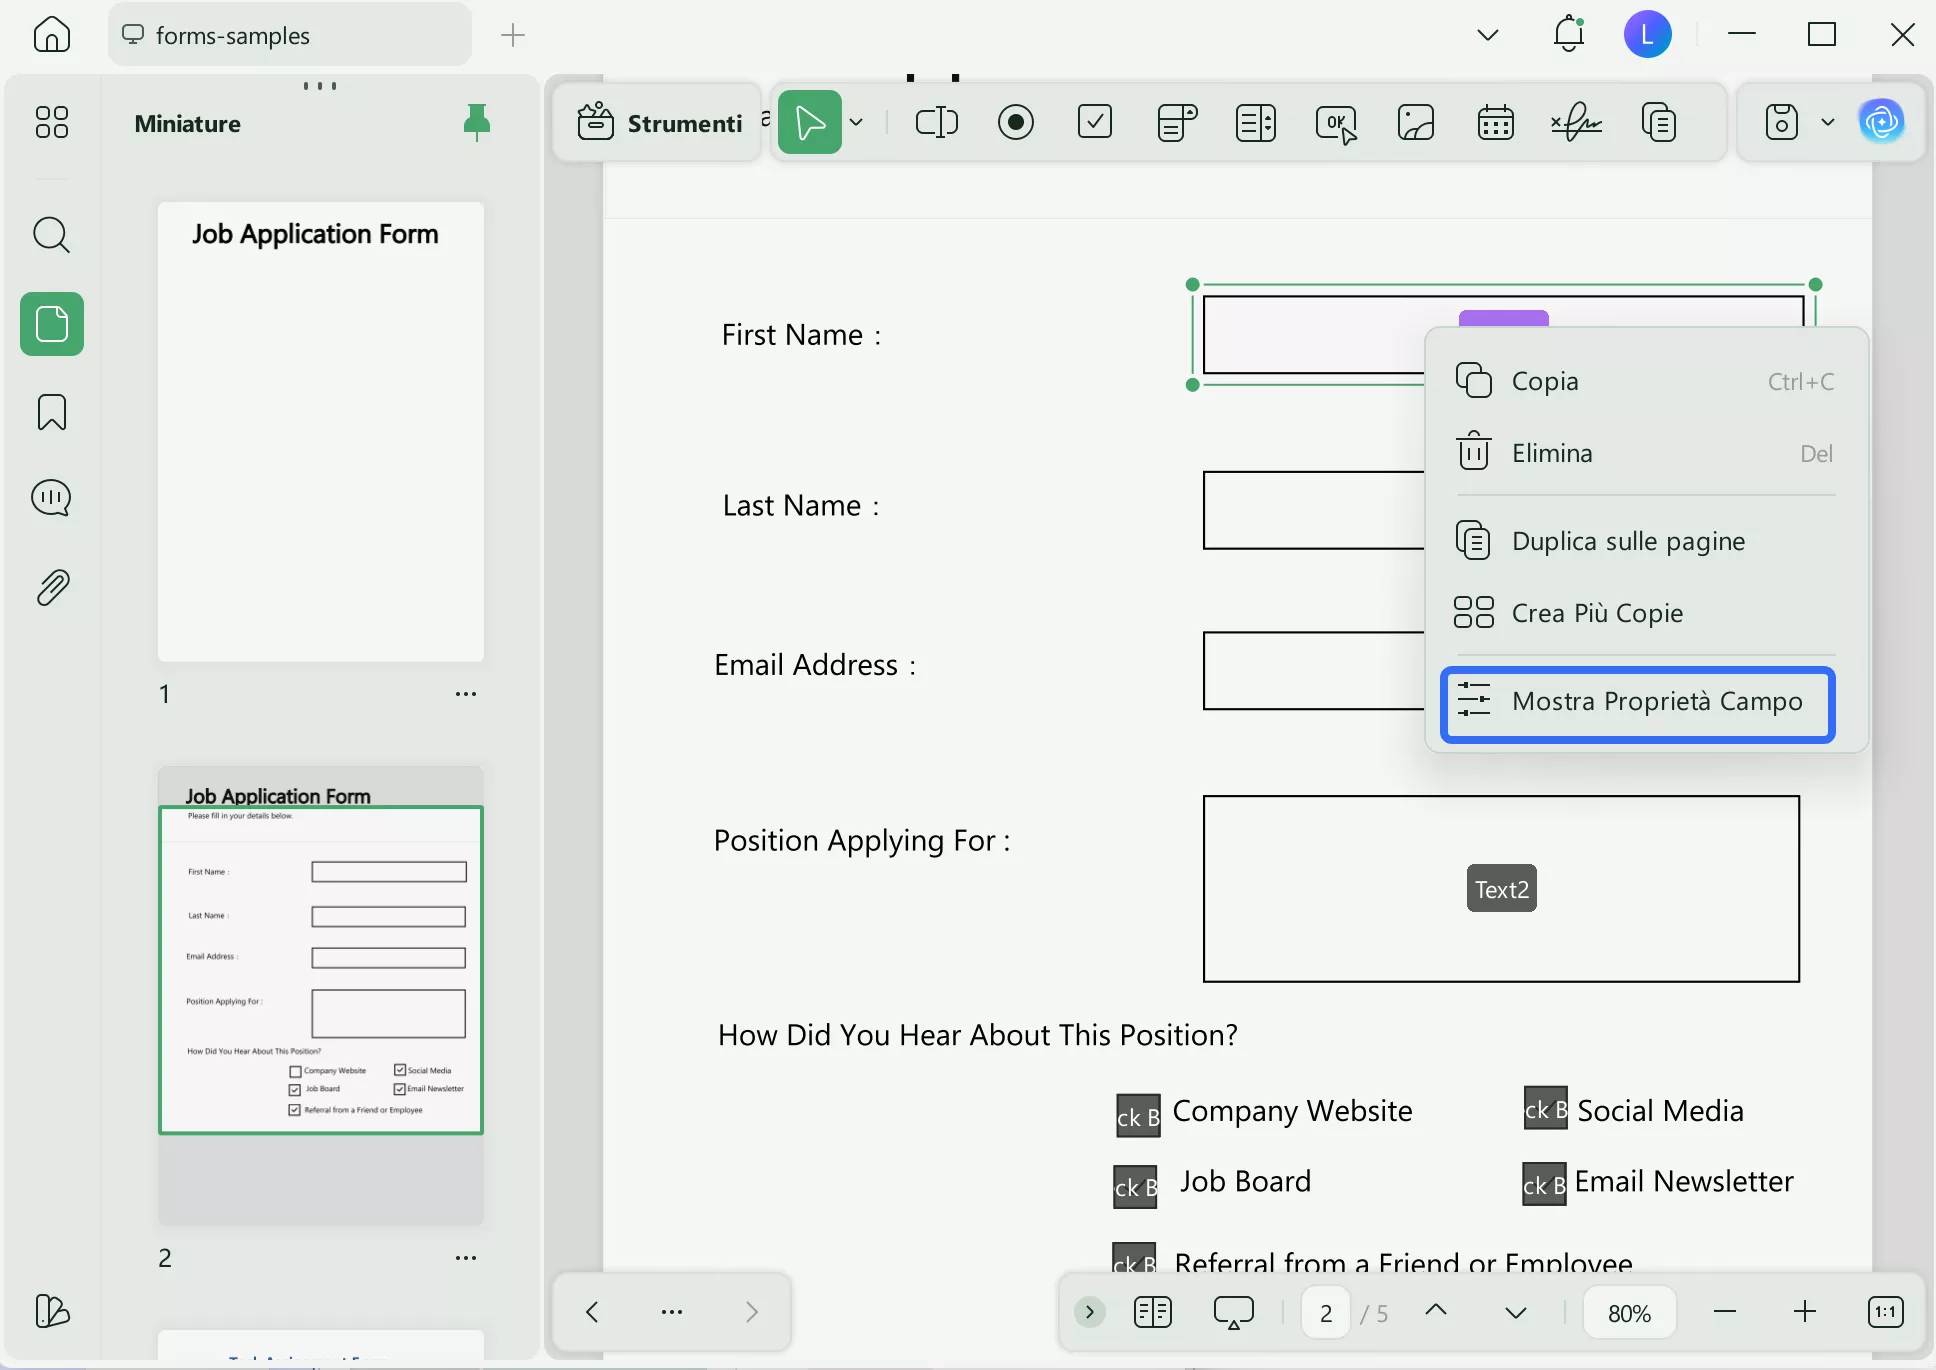Click the 80% zoom level box

coord(1629,1313)
